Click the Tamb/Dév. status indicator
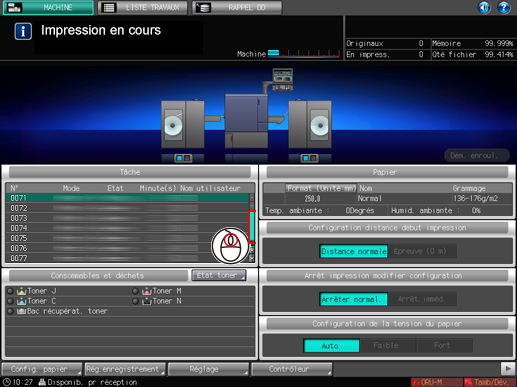517x387 pixels. click(490, 382)
